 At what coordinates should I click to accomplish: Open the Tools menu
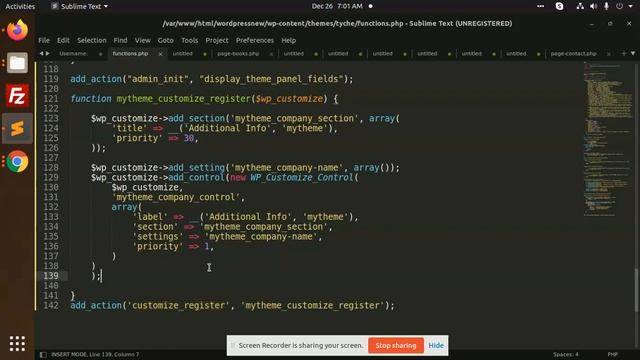pos(189,40)
